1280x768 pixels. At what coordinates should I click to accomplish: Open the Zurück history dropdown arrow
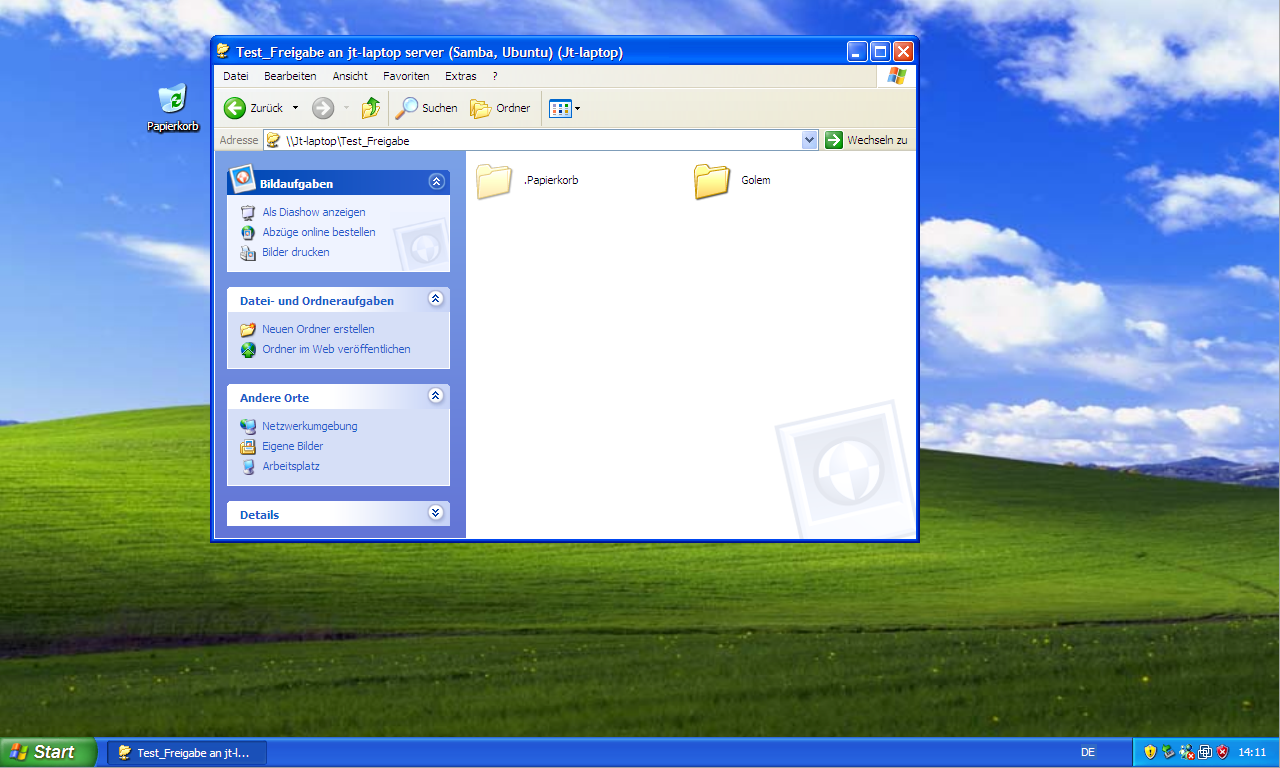click(295, 108)
